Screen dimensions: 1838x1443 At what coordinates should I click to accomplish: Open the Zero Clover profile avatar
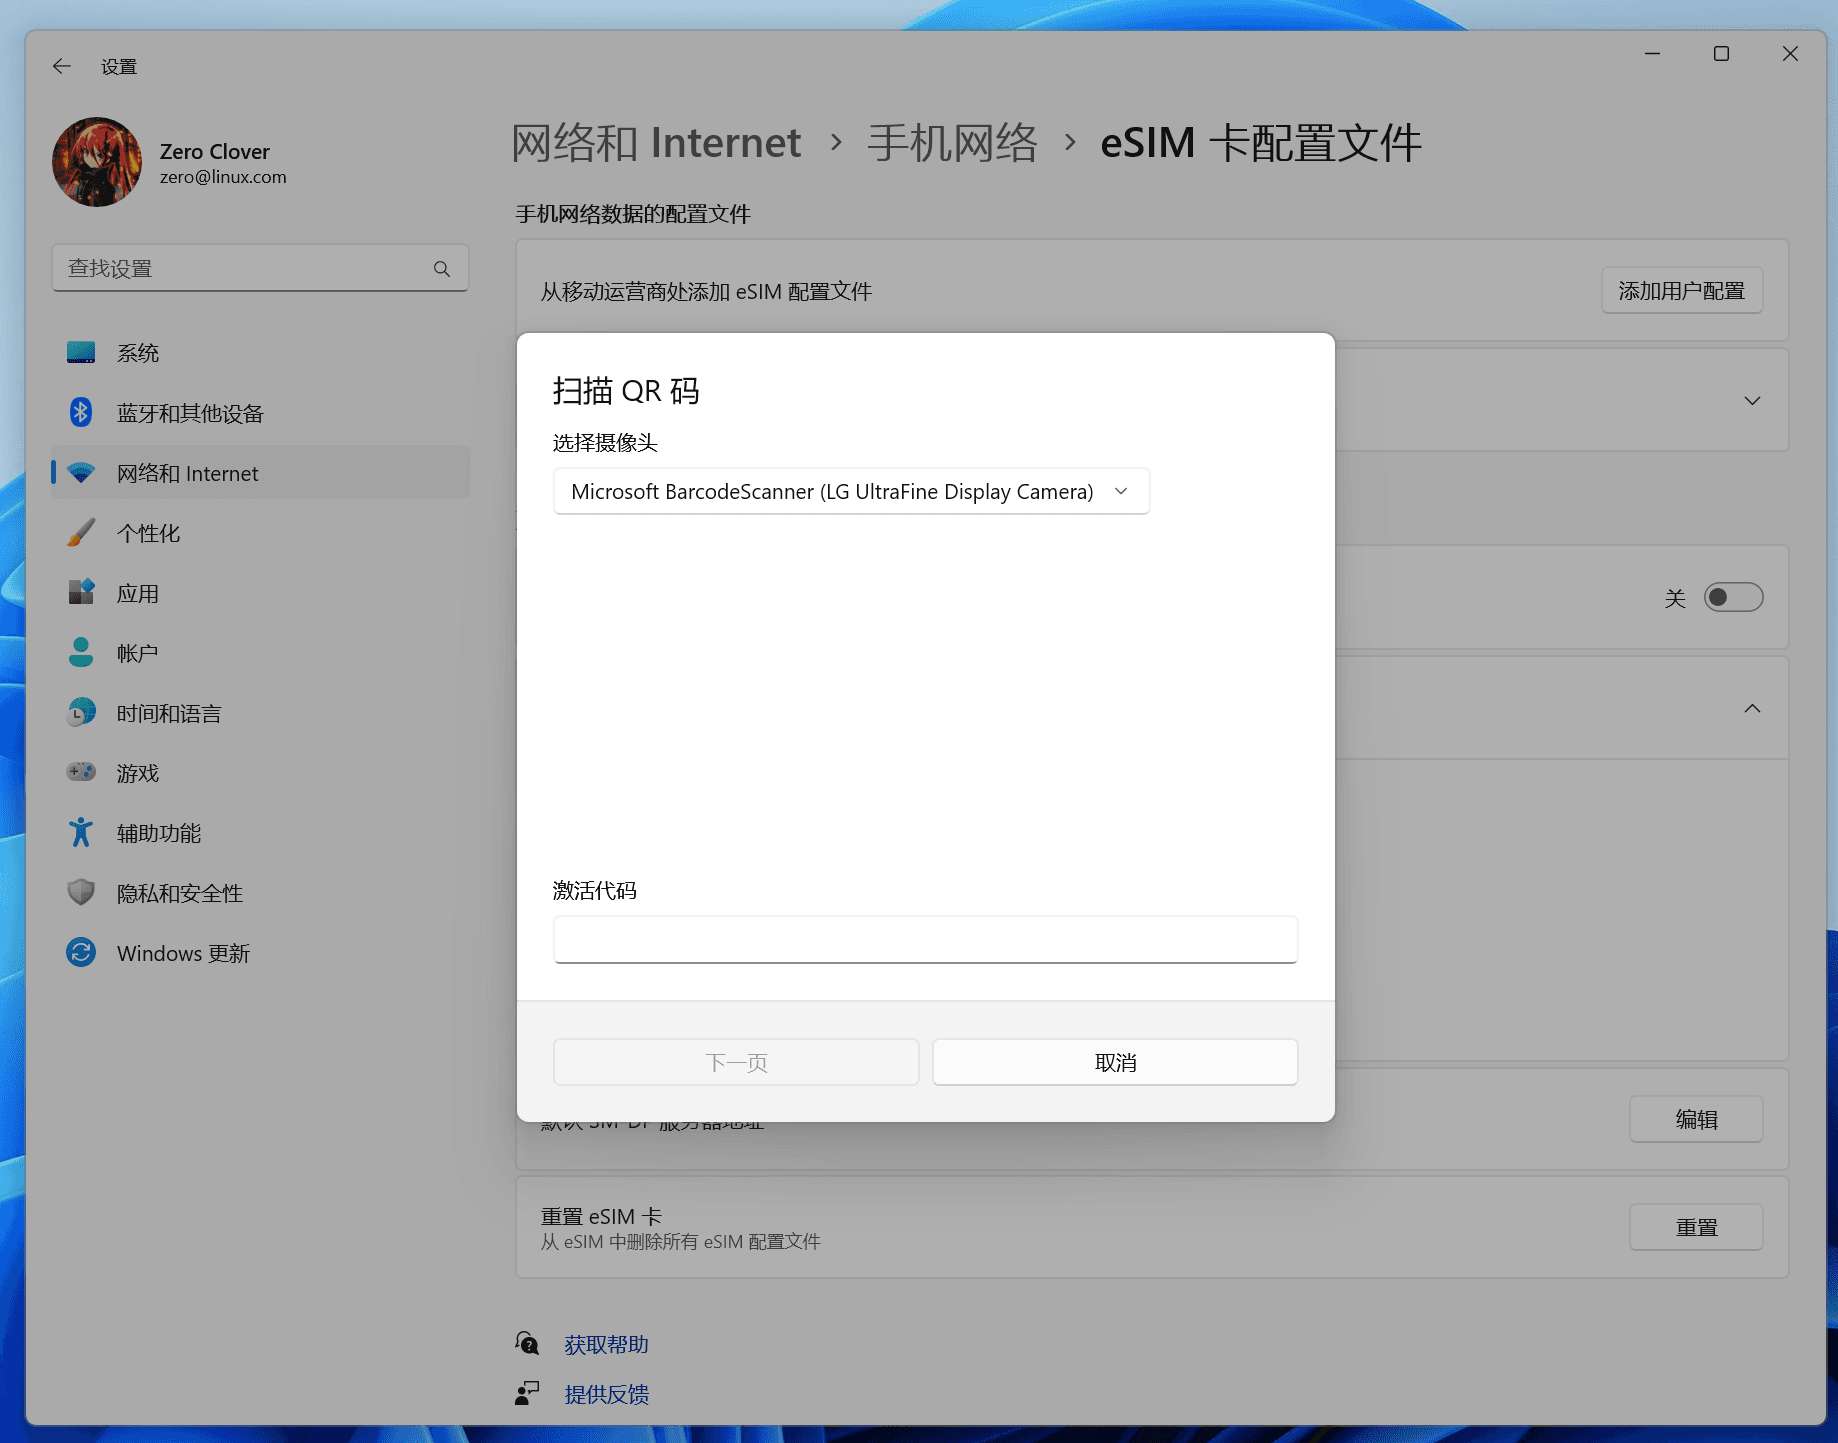[97, 162]
